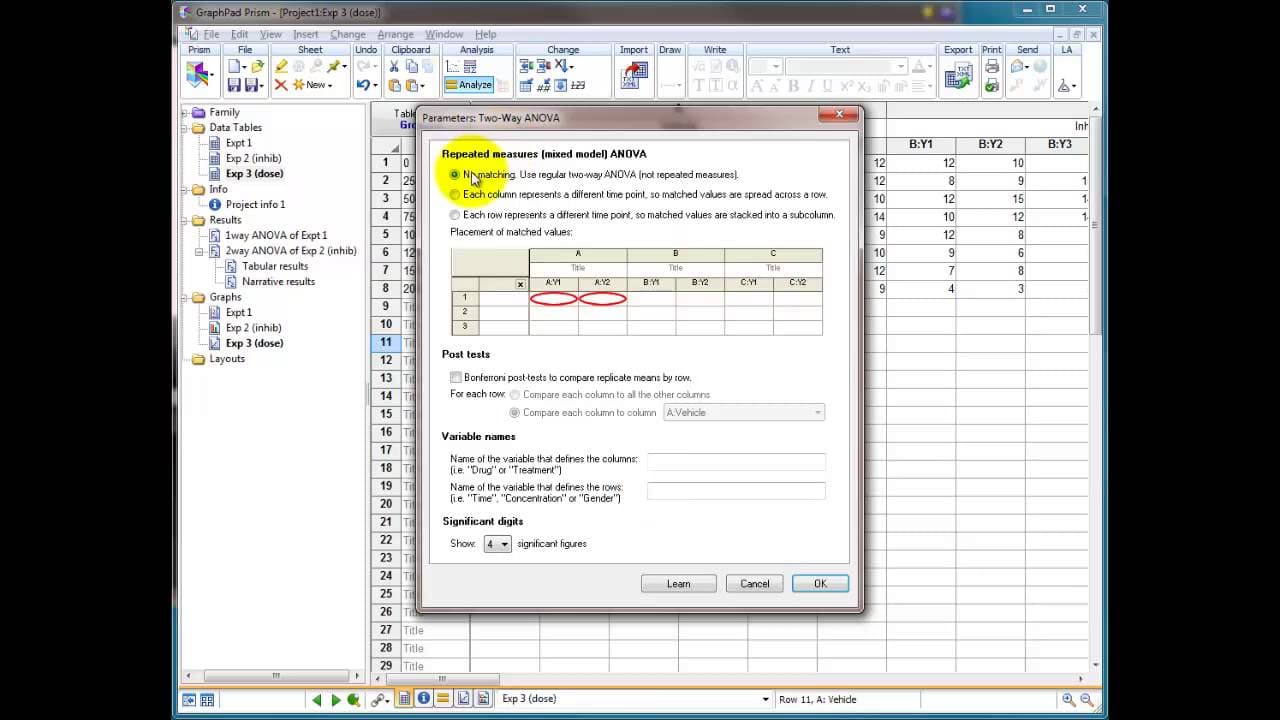Select Layouts folder in navigator
1280x720 pixels.
pyautogui.click(x=227, y=358)
